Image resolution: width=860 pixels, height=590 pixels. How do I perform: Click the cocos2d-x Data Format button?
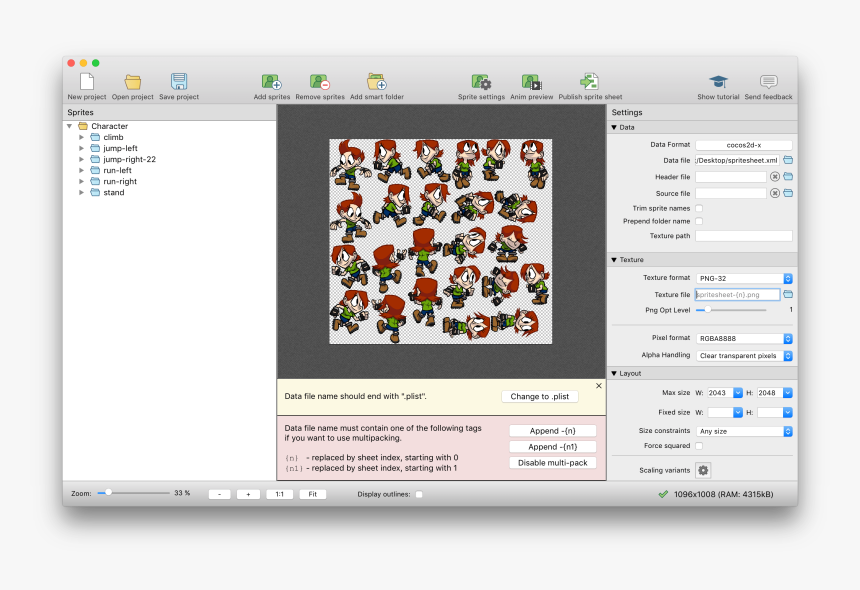(x=744, y=145)
